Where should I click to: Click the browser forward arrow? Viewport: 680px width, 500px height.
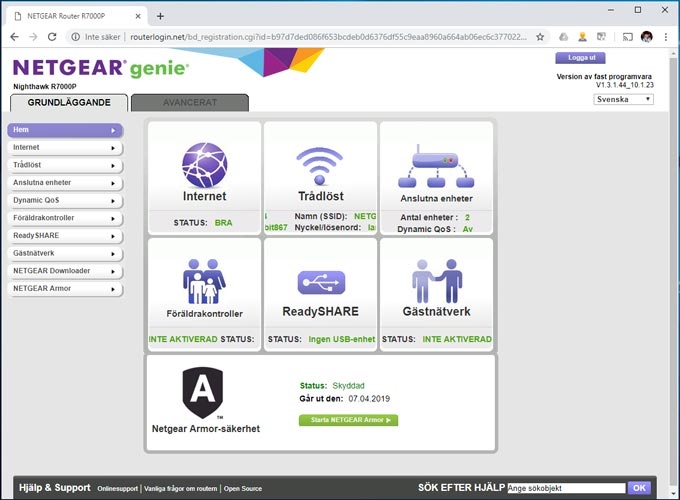pos(33,37)
